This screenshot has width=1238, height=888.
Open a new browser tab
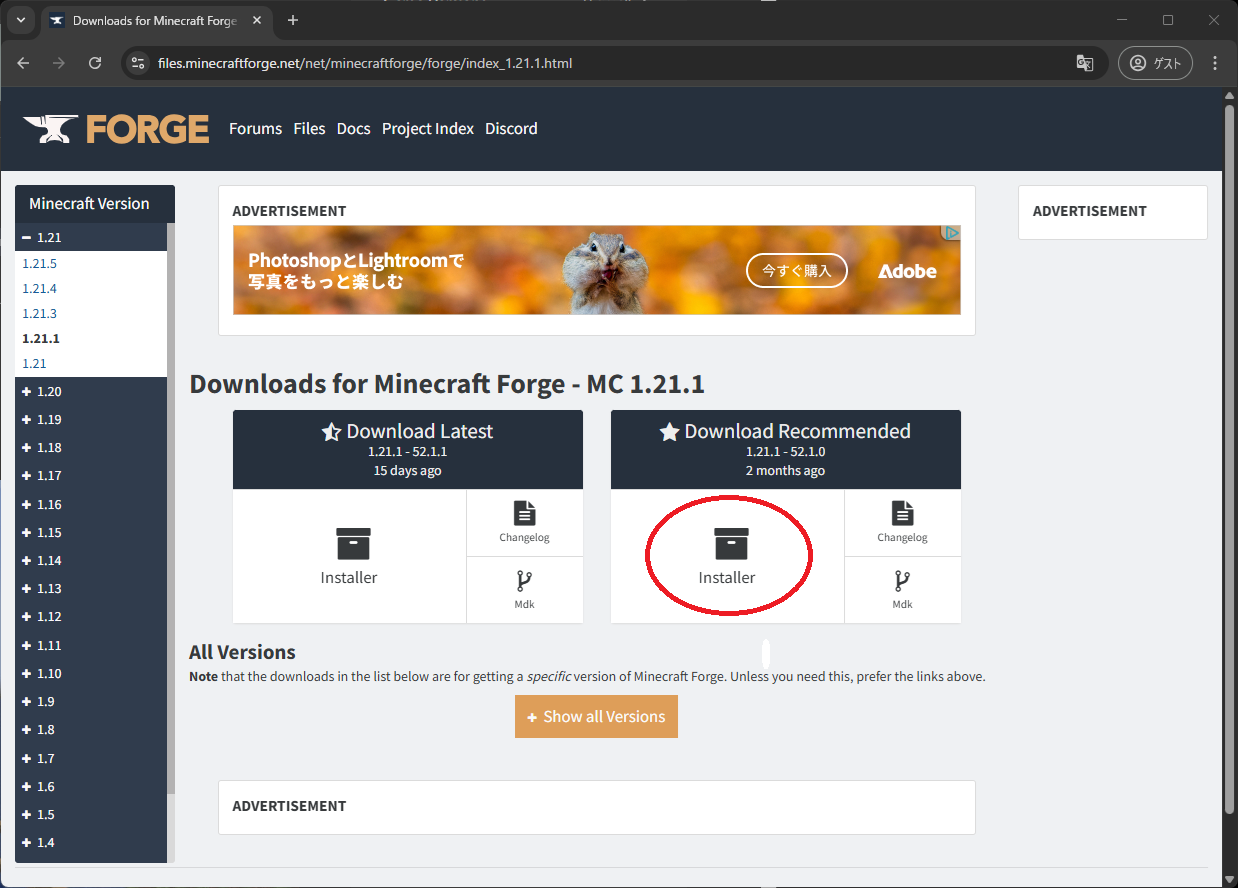pyautogui.click(x=293, y=20)
